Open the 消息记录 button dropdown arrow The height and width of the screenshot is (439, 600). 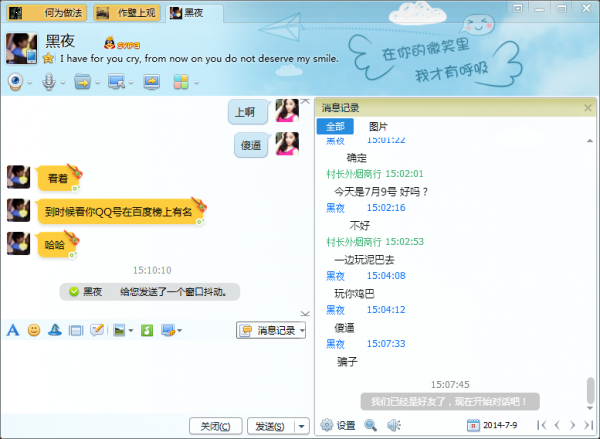(x=302, y=330)
